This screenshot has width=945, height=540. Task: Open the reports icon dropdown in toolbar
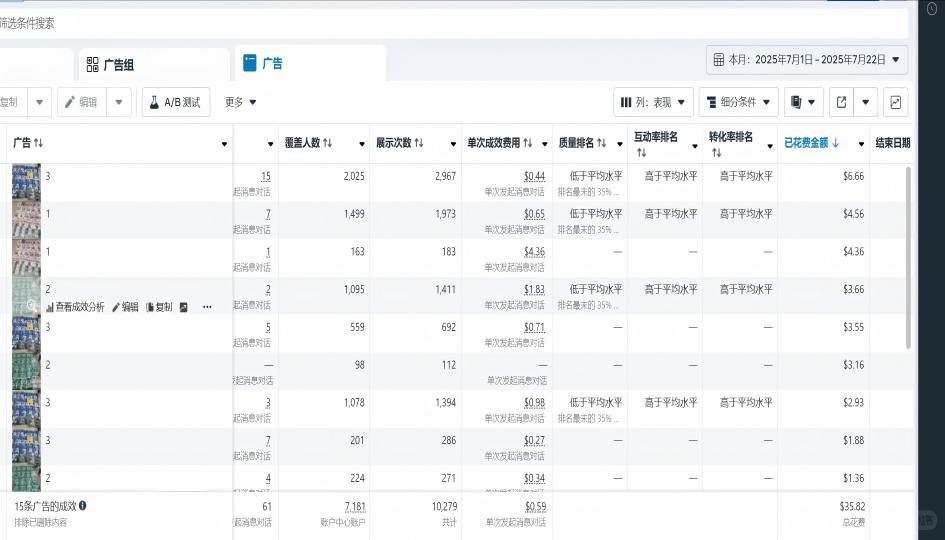pos(803,102)
